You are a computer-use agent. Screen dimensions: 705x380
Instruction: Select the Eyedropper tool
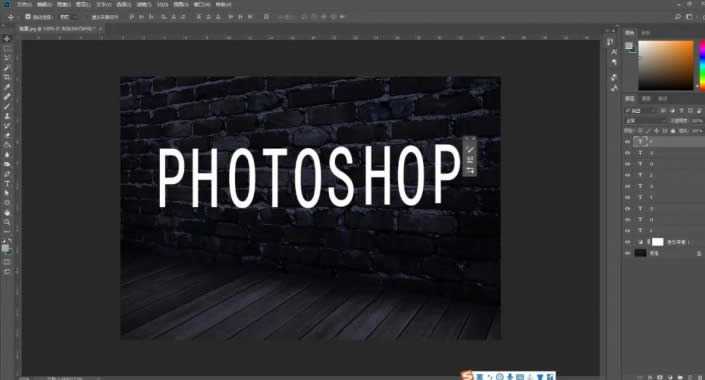7,87
